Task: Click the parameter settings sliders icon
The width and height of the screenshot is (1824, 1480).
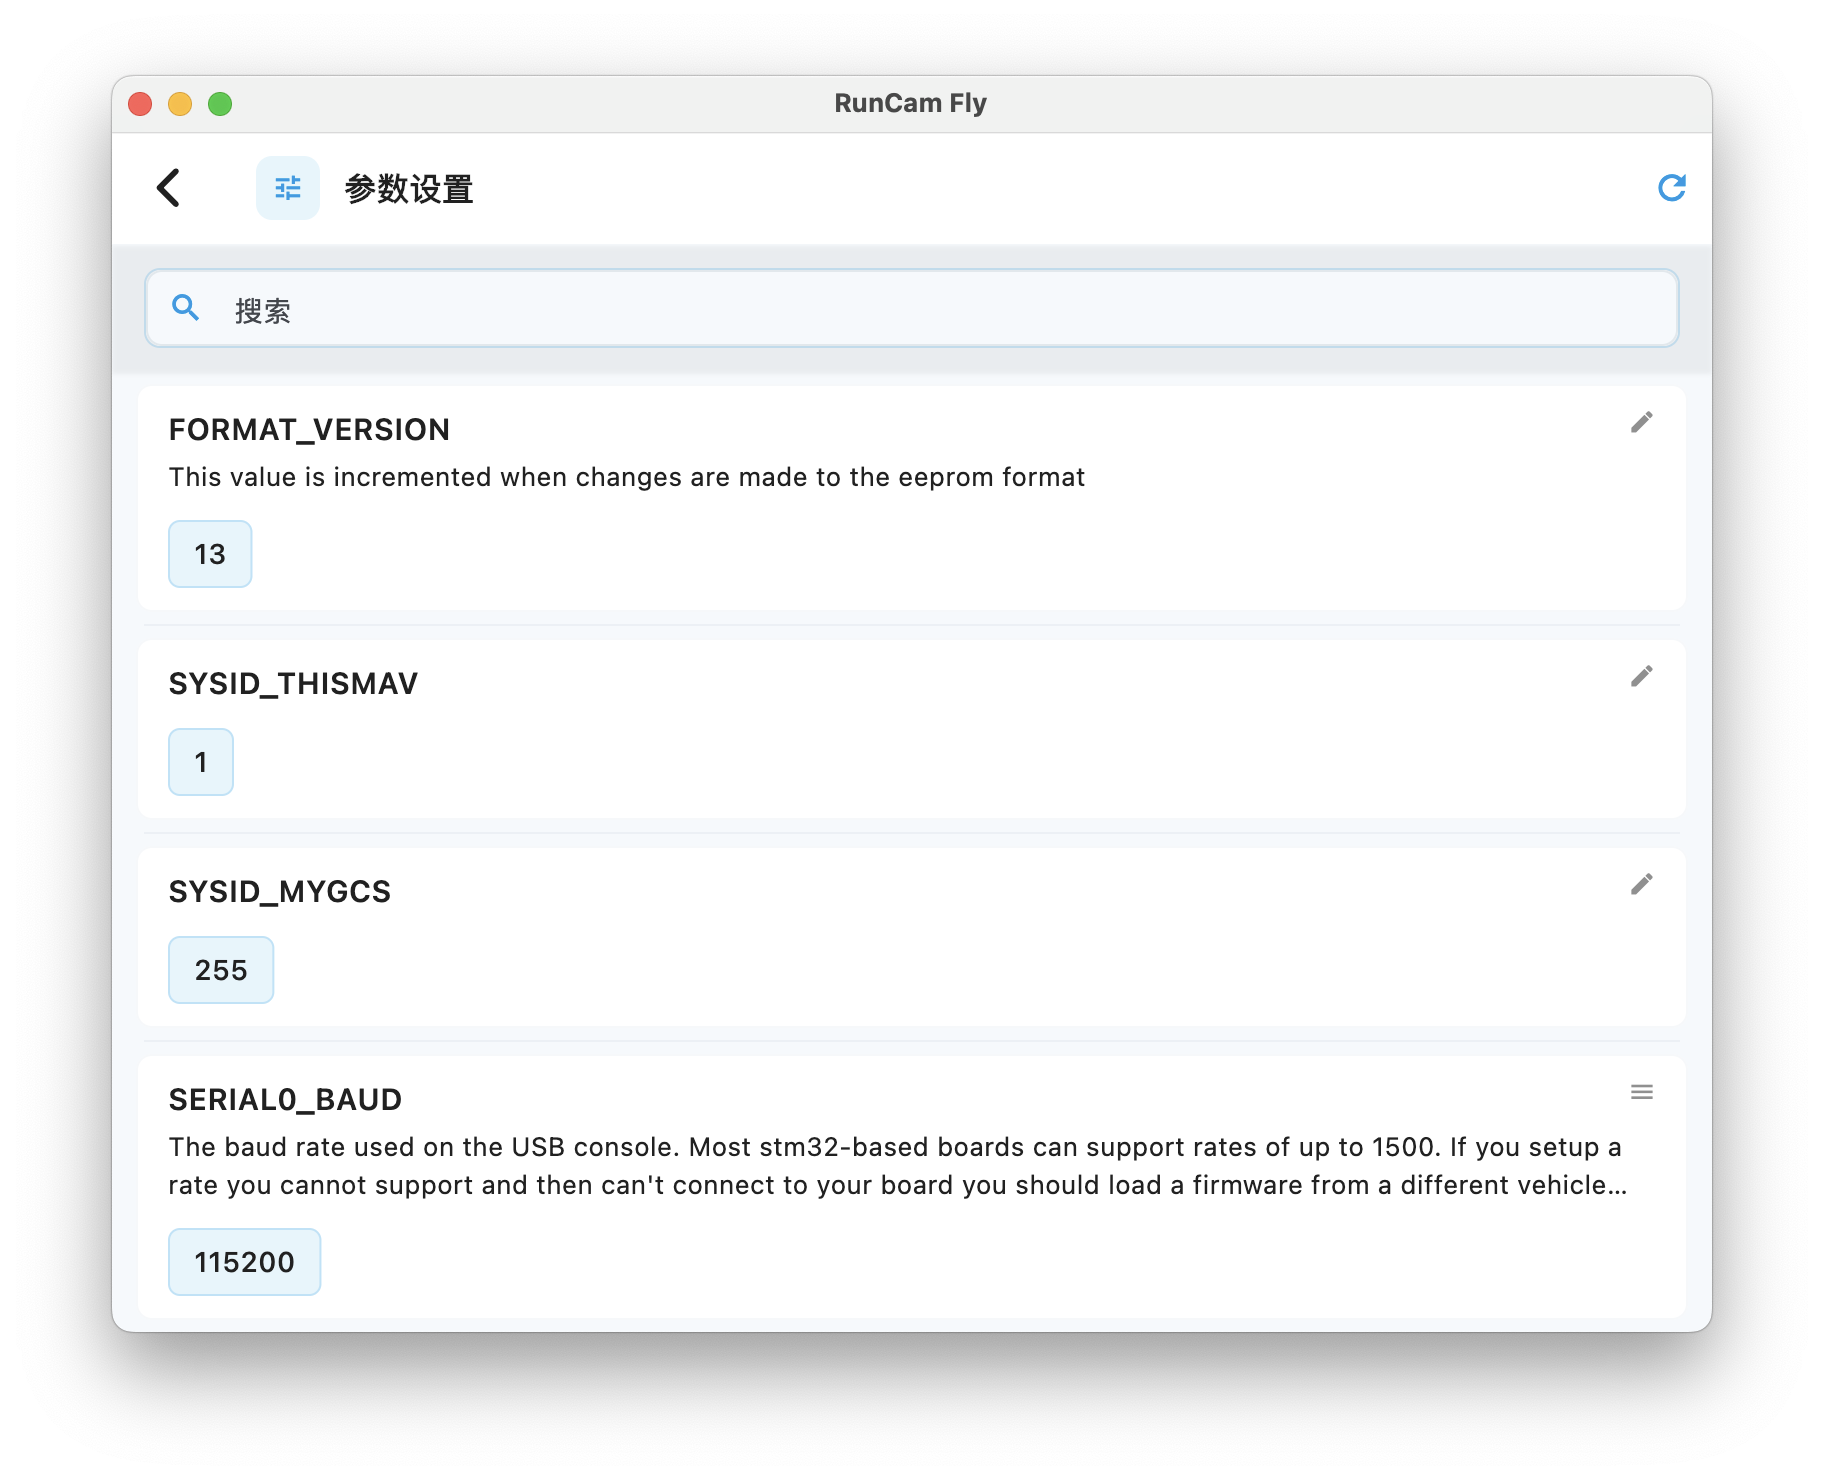Action: pyautogui.click(x=288, y=188)
